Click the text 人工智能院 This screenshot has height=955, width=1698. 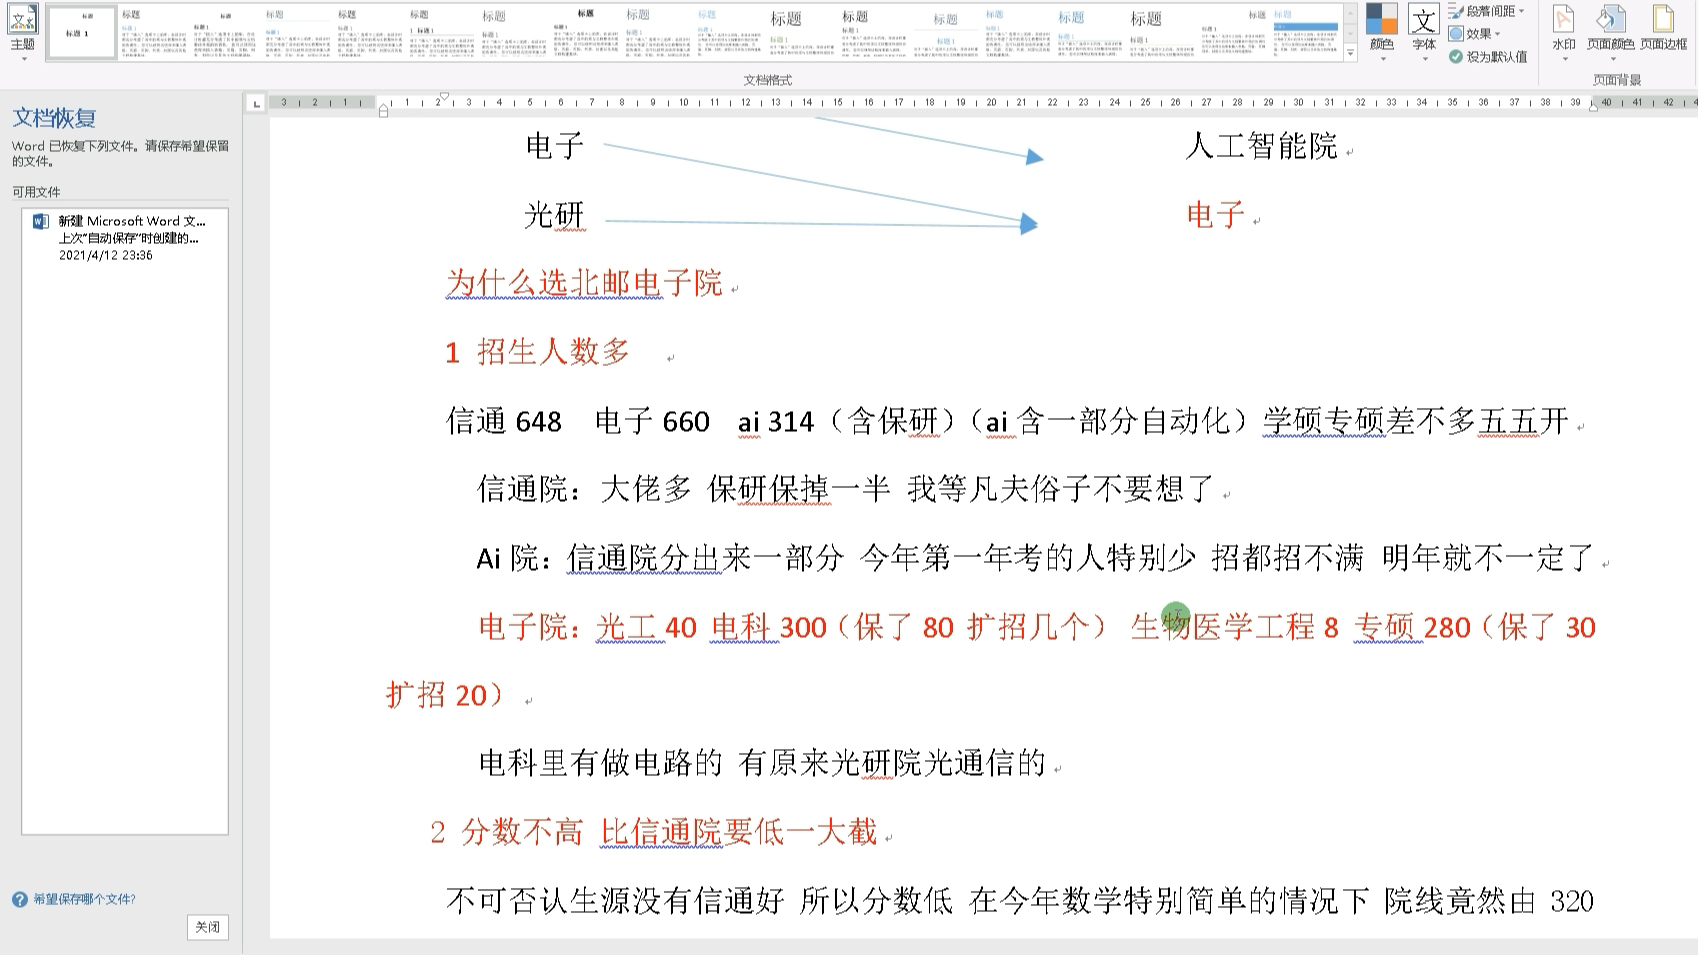(x=1261, y=146)
